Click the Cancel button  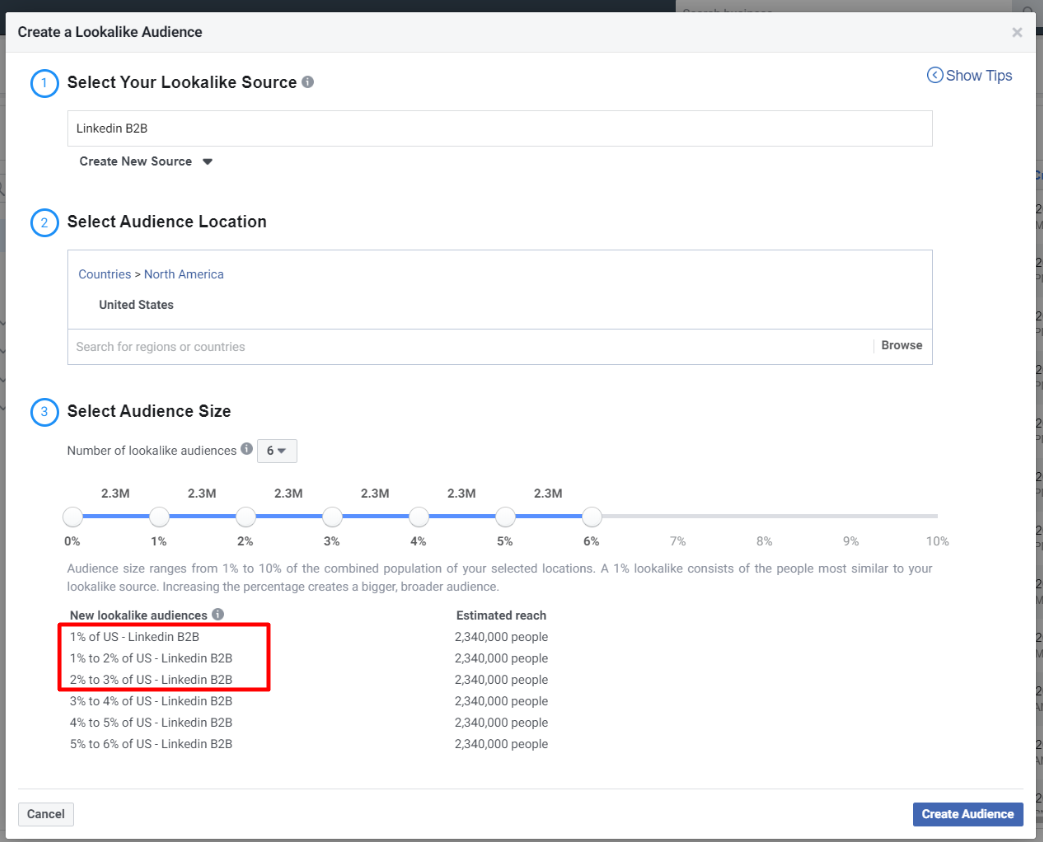pos(46,814)
